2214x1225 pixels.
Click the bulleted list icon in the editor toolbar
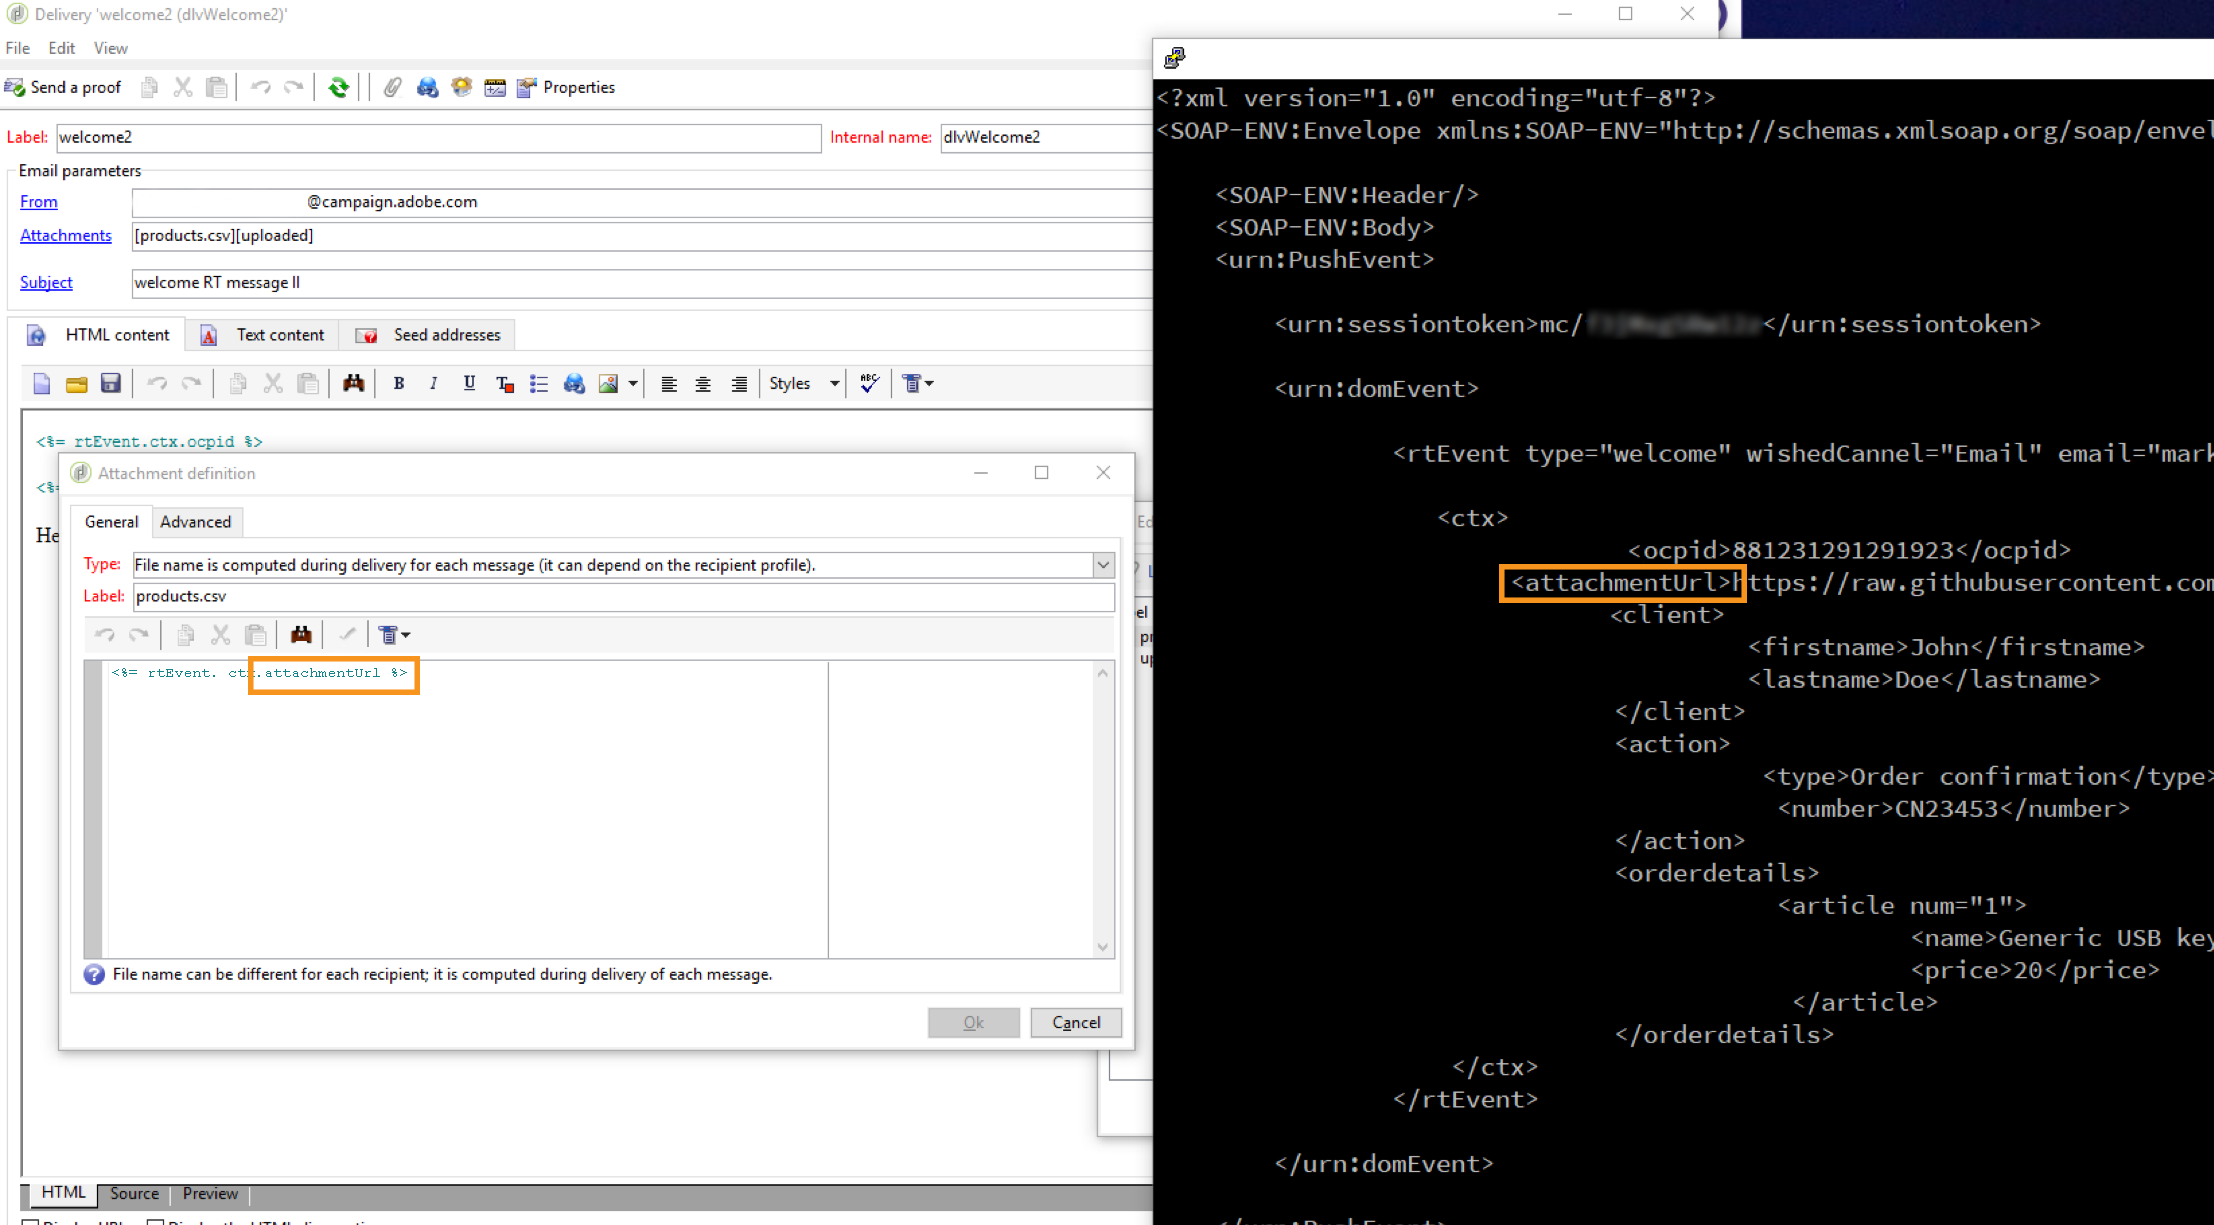(x=539, y=384)
